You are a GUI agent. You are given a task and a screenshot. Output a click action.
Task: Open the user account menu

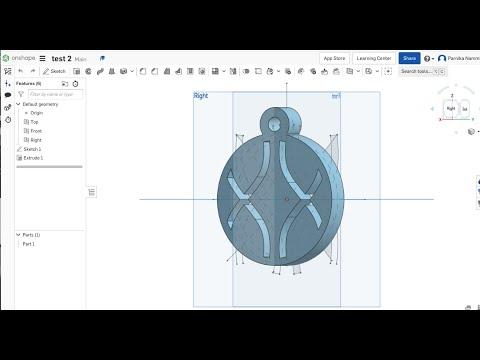[459, 58]
